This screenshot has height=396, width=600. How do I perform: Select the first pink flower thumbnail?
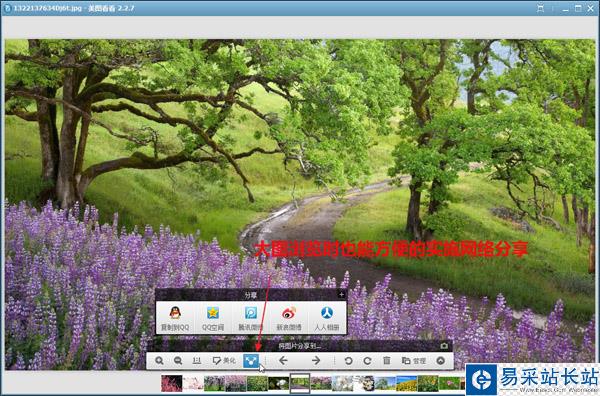(x=172, y=383)
